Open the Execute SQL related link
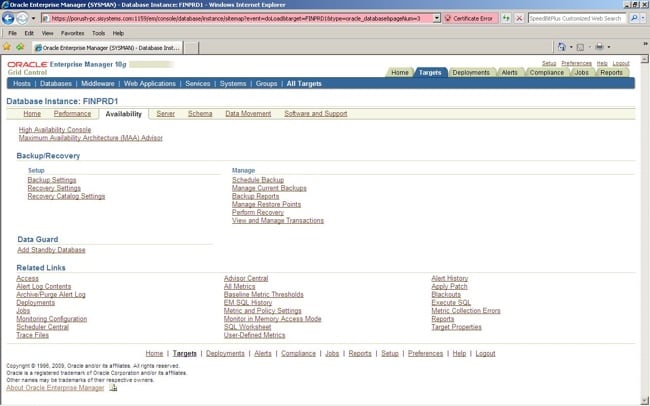 [x=451, y=303]
